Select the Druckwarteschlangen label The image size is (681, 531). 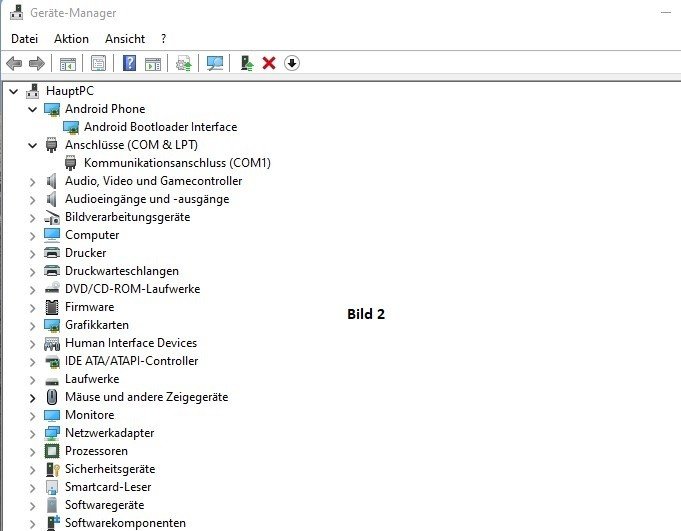click(122, 271)
